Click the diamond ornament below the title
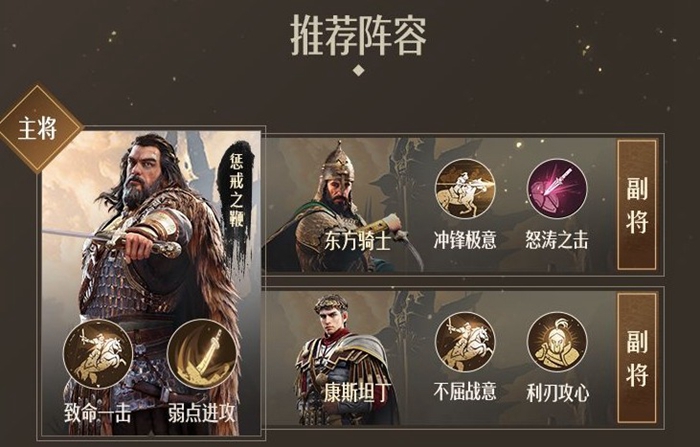This screenshot has height=447, width=700. pyautogui.click(x=358, y=70)
